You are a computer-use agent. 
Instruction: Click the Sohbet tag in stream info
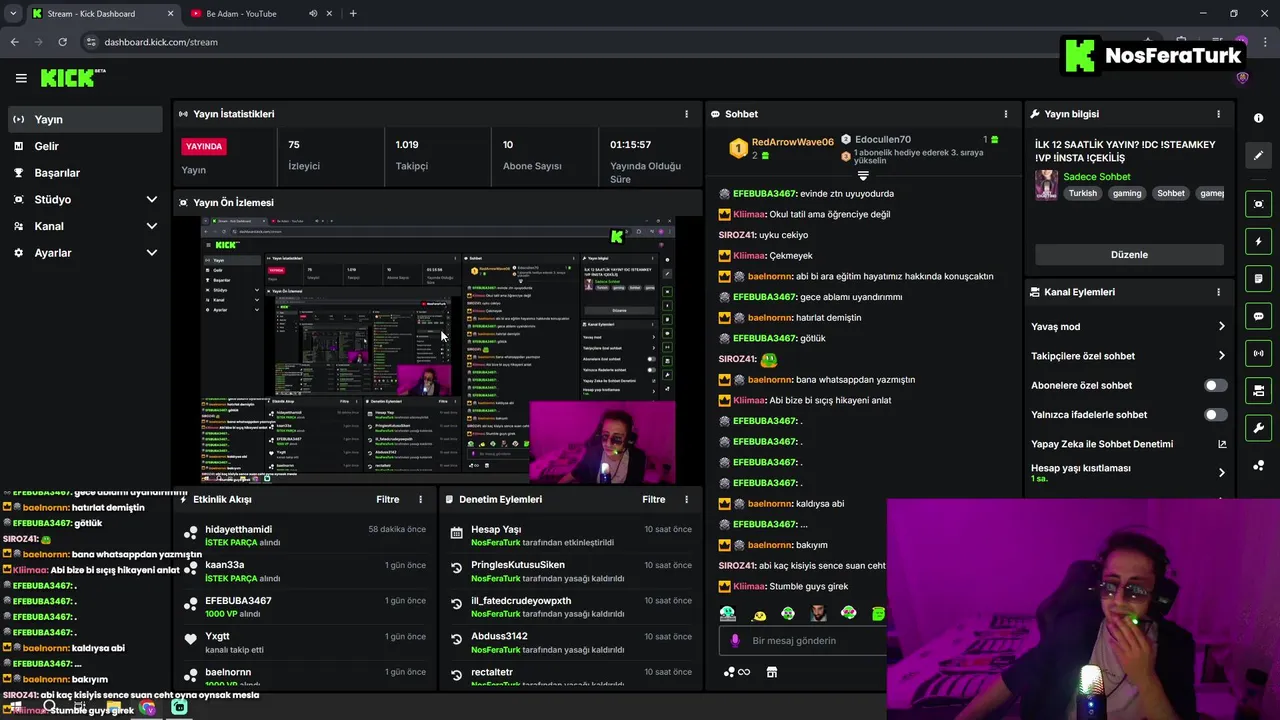pos(1170,193)
